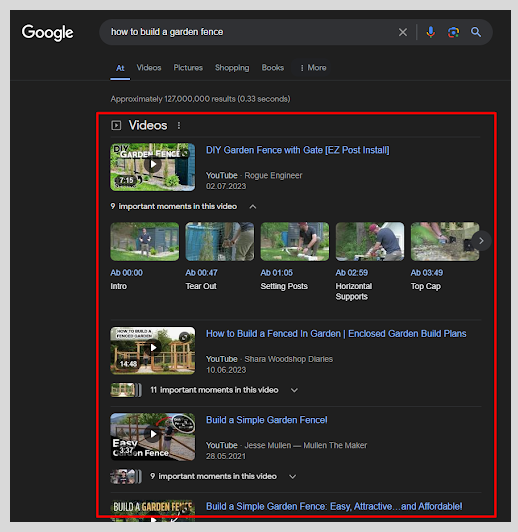Click the video section icon beside Videos
Viewport: 518px width, 532px height.
116,126
